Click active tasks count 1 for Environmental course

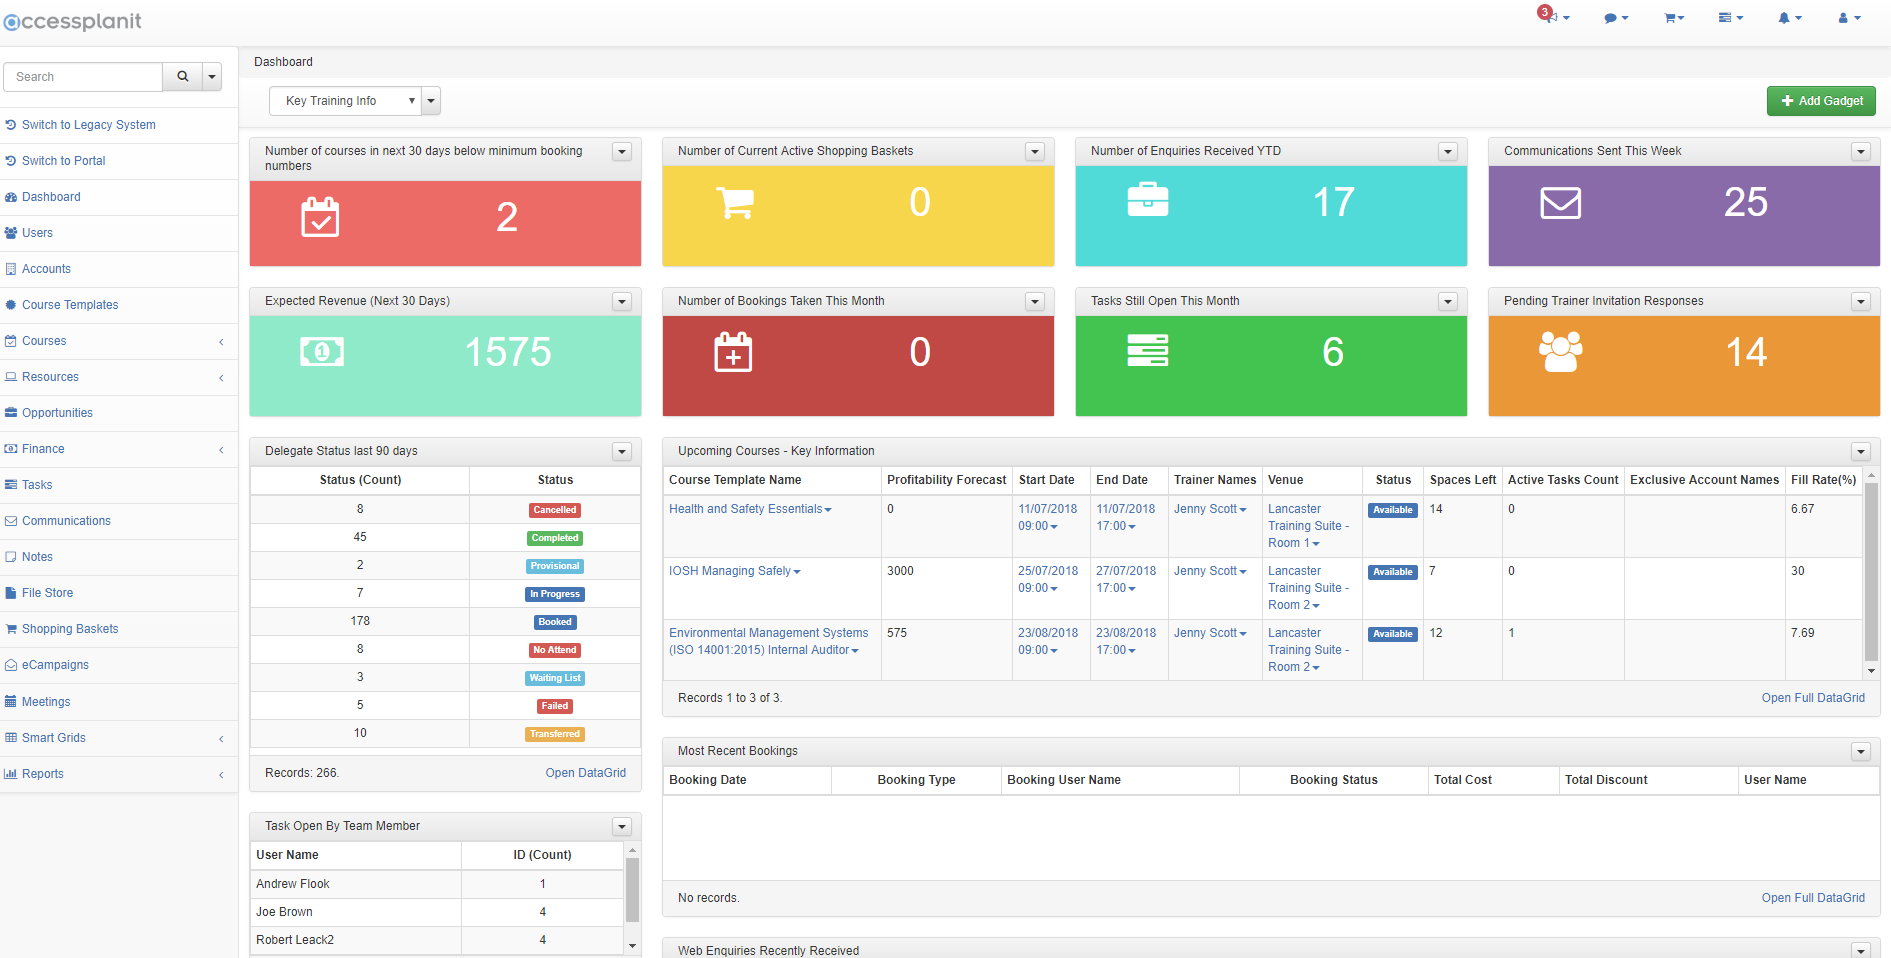[x=1511, y=633]
